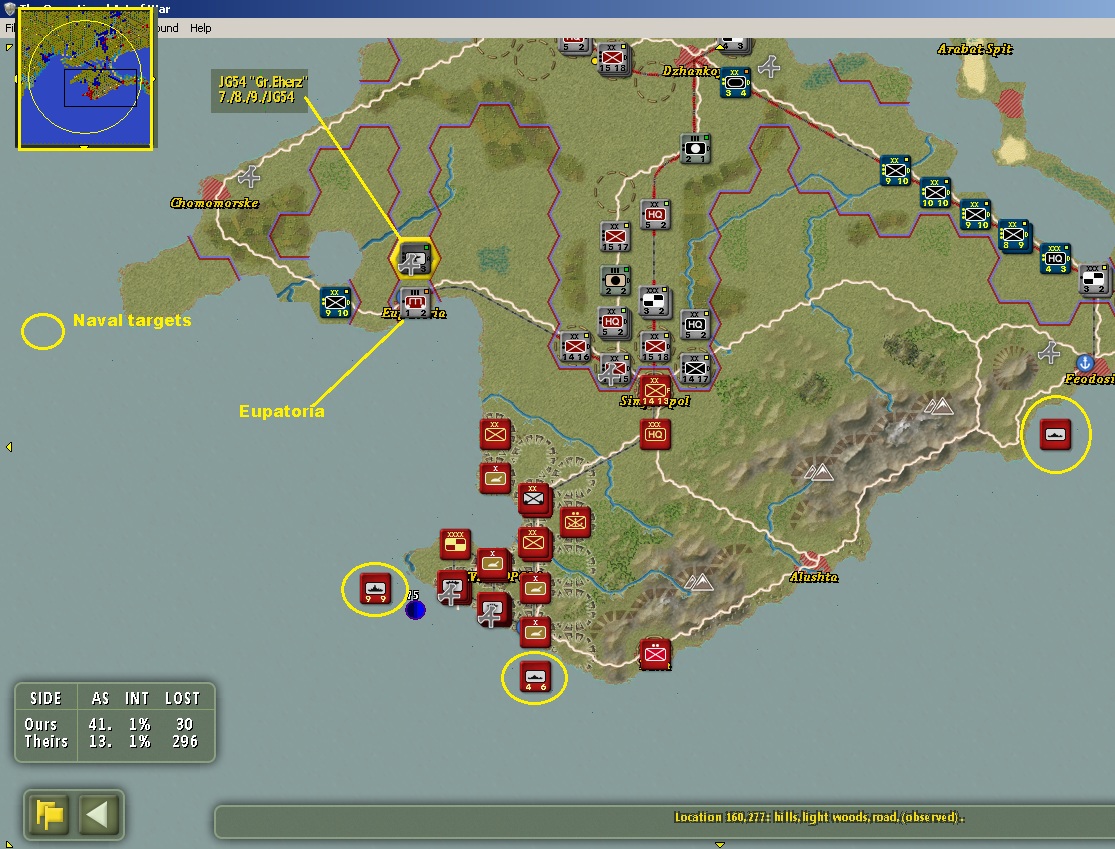Click the scroll arrow on the bottom map edge
The width and height of the screenshot is (1115, 849).
point(720,845)
